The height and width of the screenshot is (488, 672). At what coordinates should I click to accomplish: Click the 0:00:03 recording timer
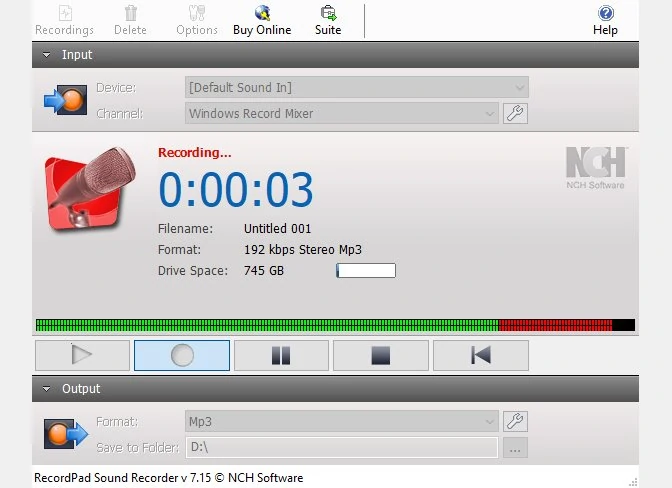(236, 189)
